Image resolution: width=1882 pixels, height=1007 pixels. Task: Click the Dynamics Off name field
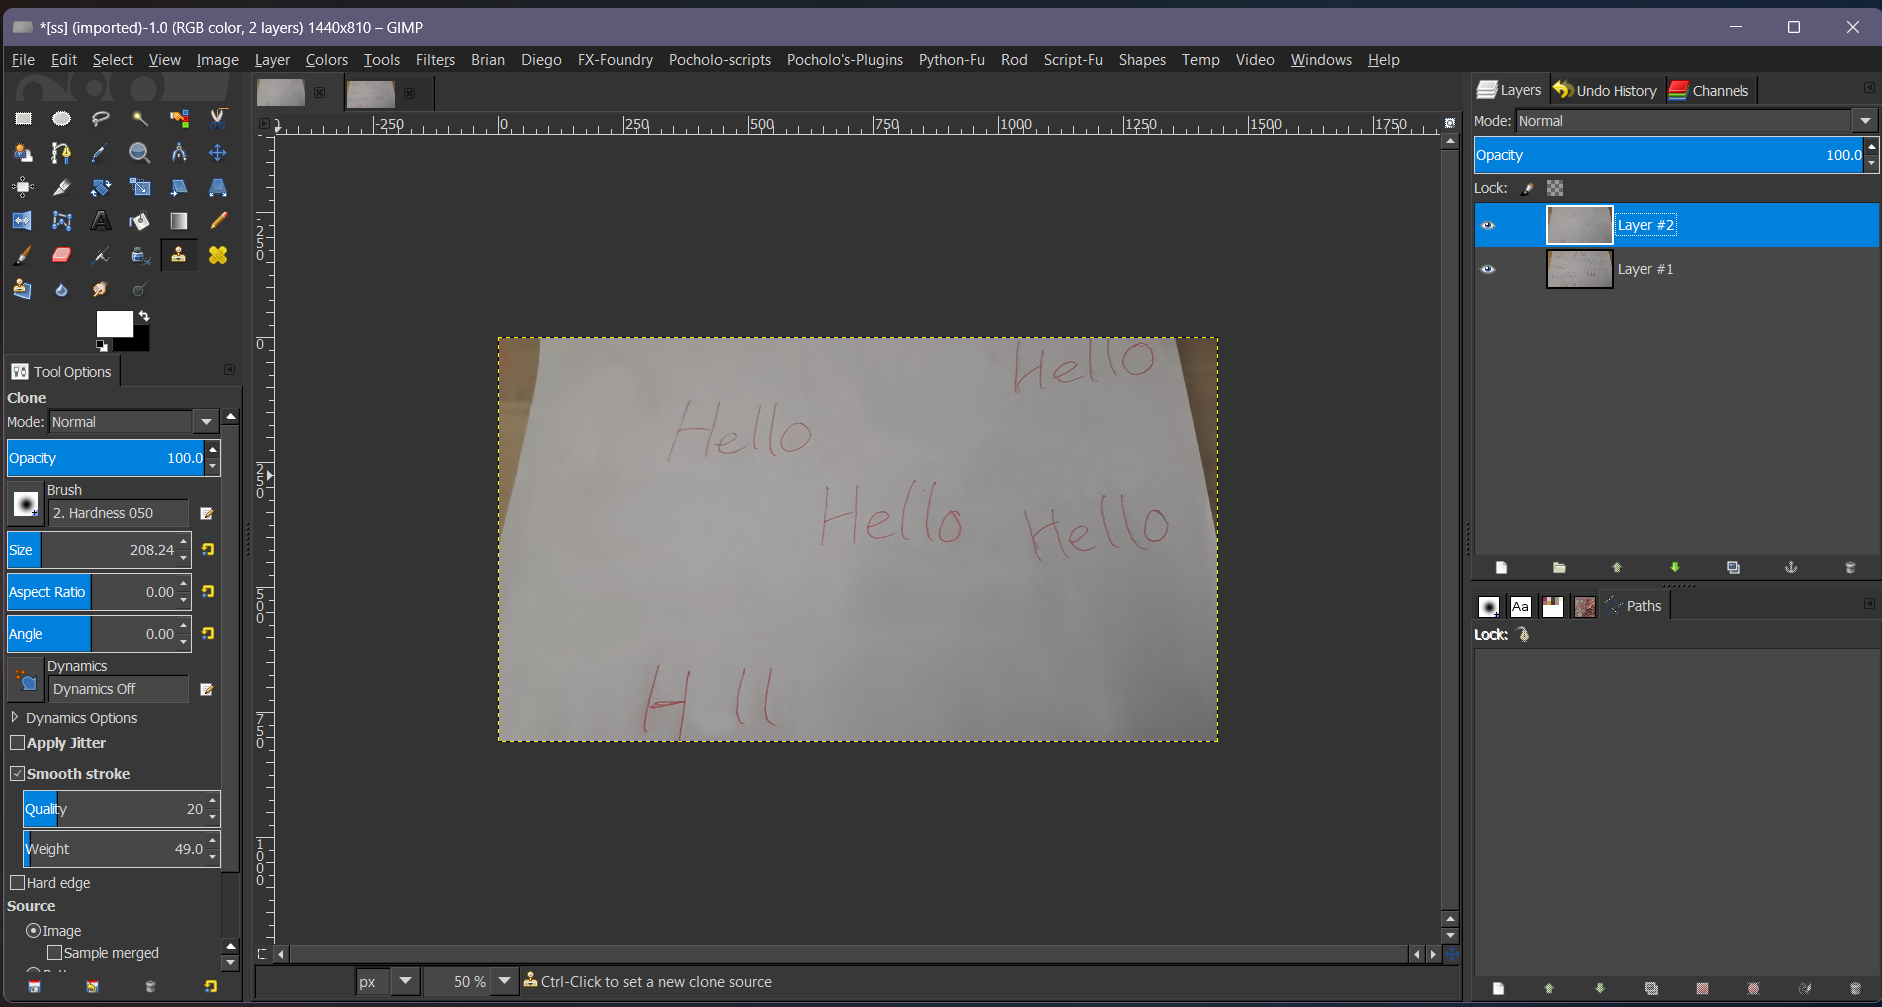118,689
